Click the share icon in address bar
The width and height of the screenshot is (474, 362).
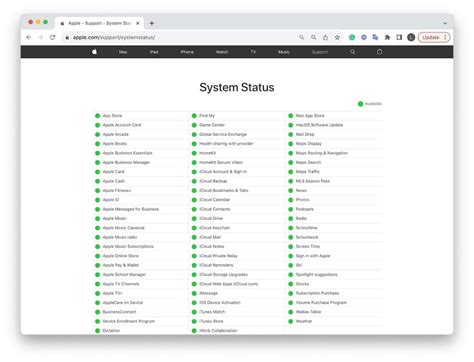click(x=325, y=37)
